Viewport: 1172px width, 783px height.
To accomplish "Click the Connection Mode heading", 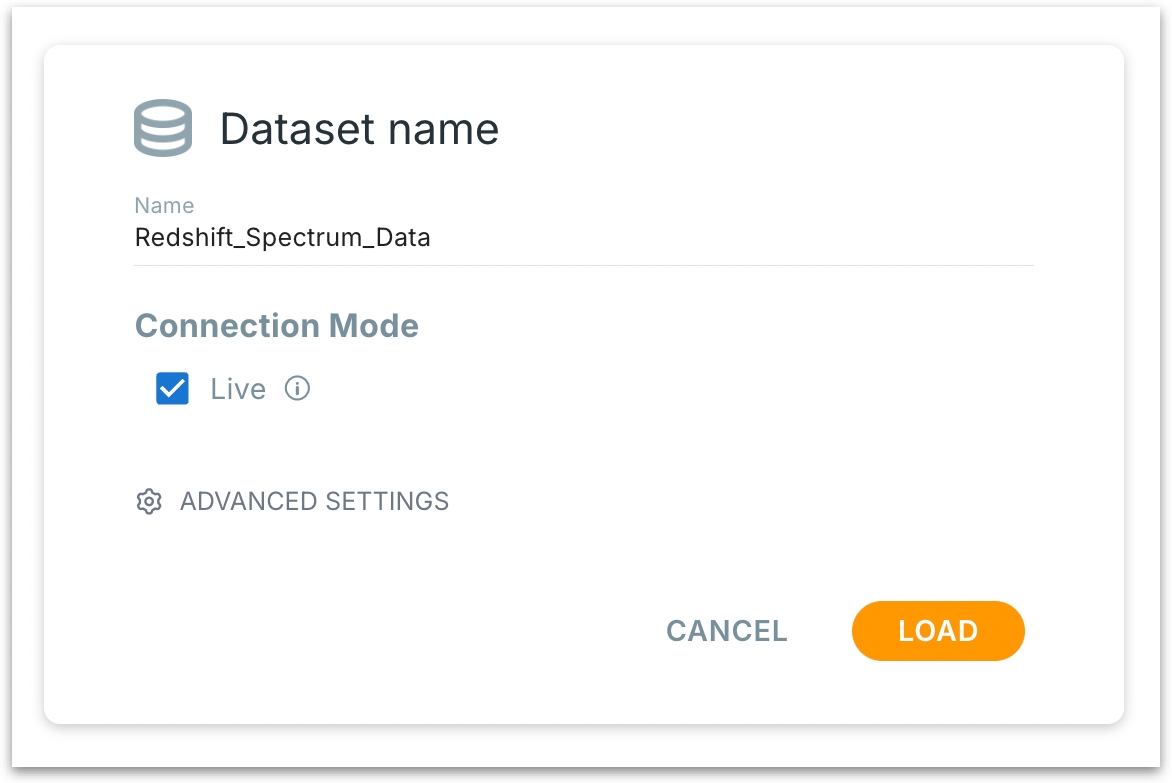I will 277,325.
